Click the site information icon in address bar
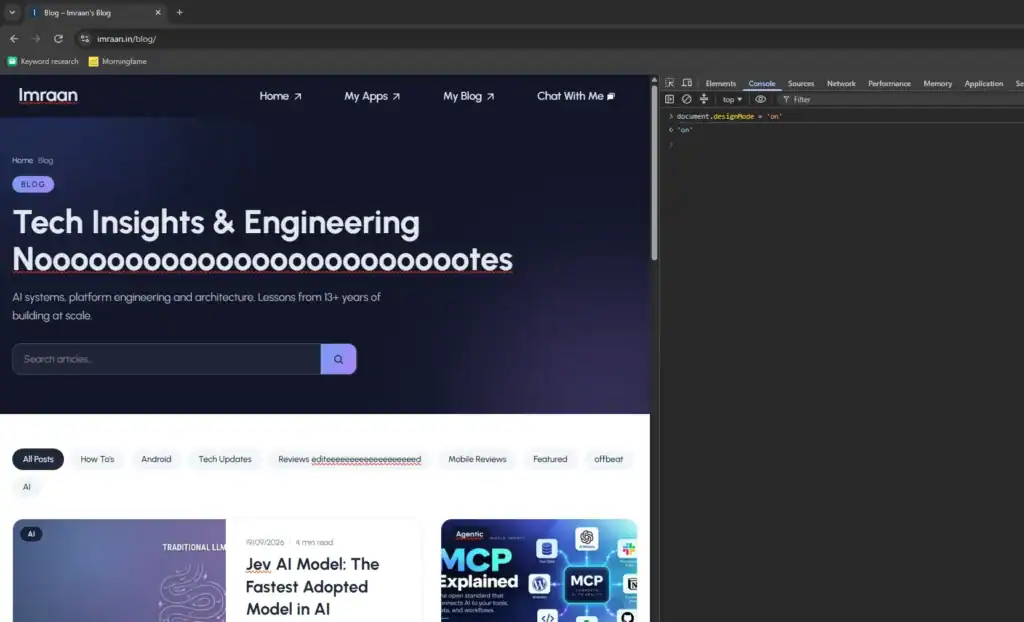 (x=84, y=39)
